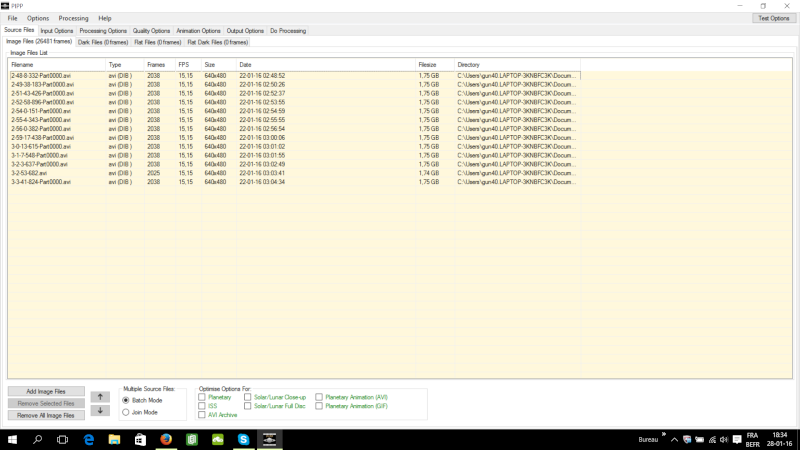This screenshot has width=800, height=450.
Task: Open the Processing menu
Action: click(73, 18)
